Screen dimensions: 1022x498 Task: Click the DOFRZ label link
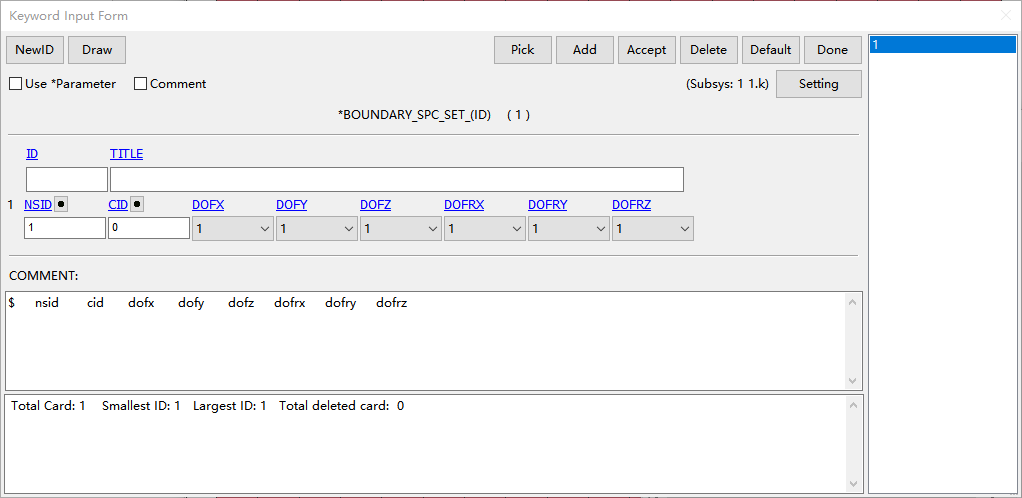[x=632, y=205]
